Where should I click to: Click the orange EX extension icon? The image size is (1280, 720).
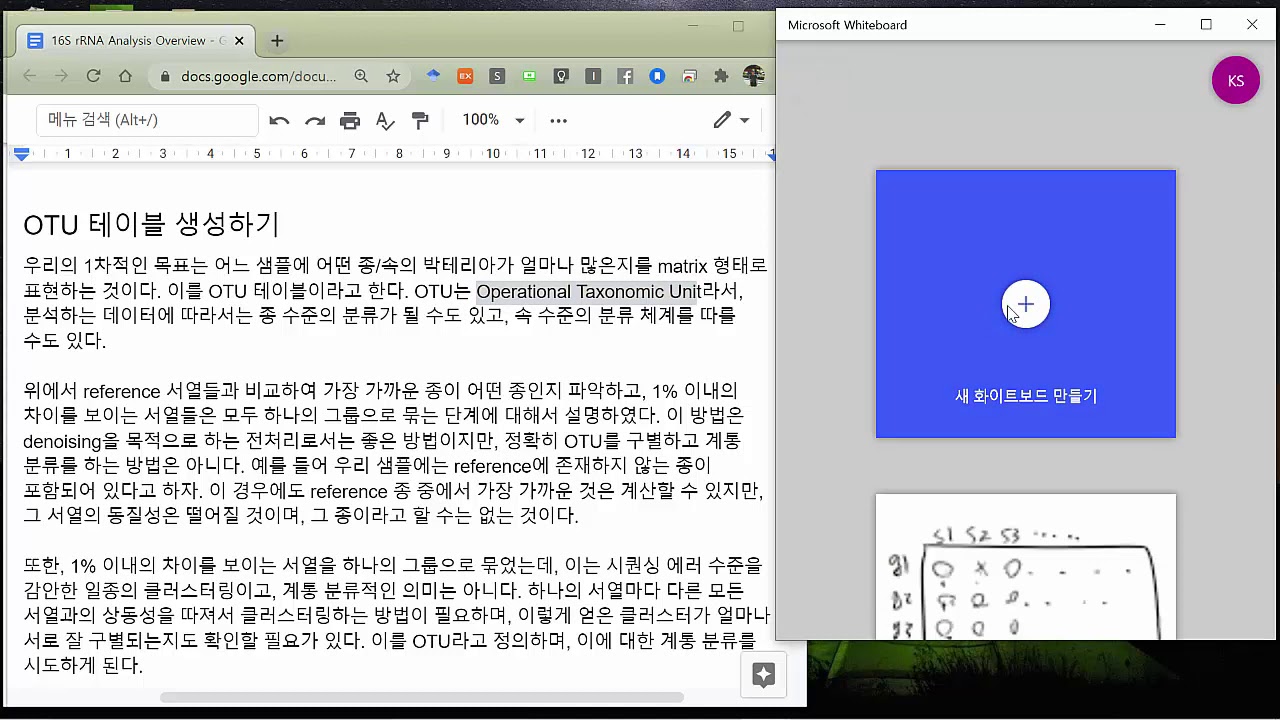click(465, 76)
